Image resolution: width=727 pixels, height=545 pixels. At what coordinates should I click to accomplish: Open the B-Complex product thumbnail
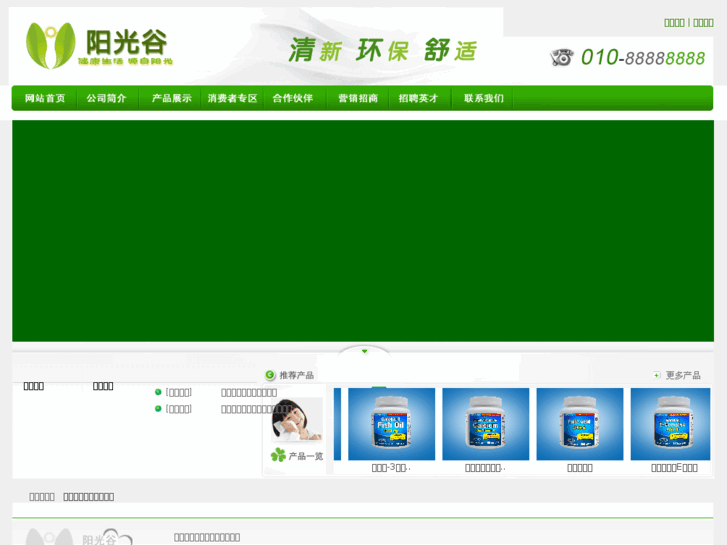coord(670,424)
